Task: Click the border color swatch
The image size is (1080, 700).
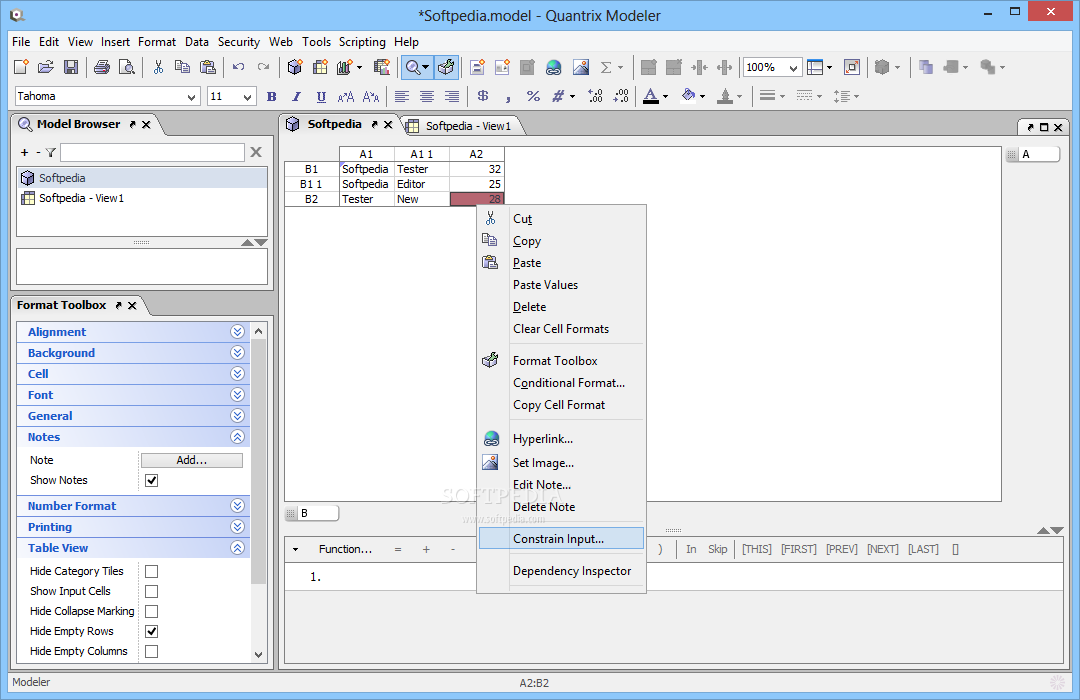Action: click(725, 96)
